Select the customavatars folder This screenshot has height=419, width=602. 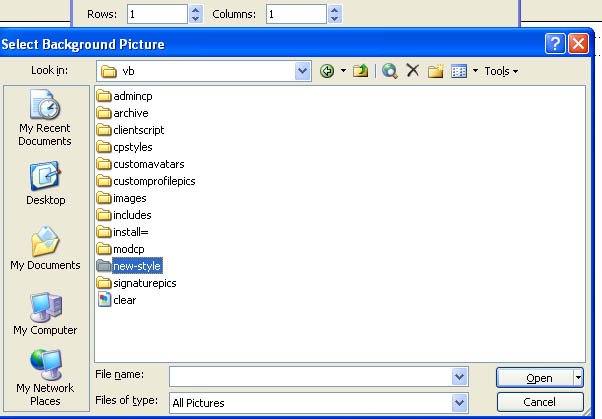point(141,164)
